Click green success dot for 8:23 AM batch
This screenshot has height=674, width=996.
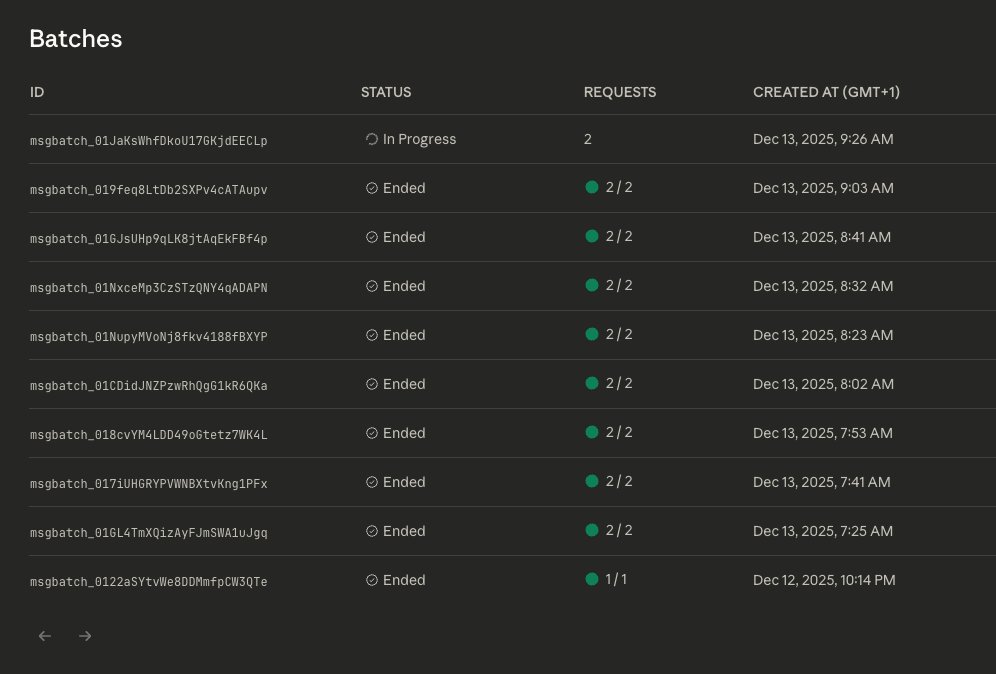pos(591,334)
